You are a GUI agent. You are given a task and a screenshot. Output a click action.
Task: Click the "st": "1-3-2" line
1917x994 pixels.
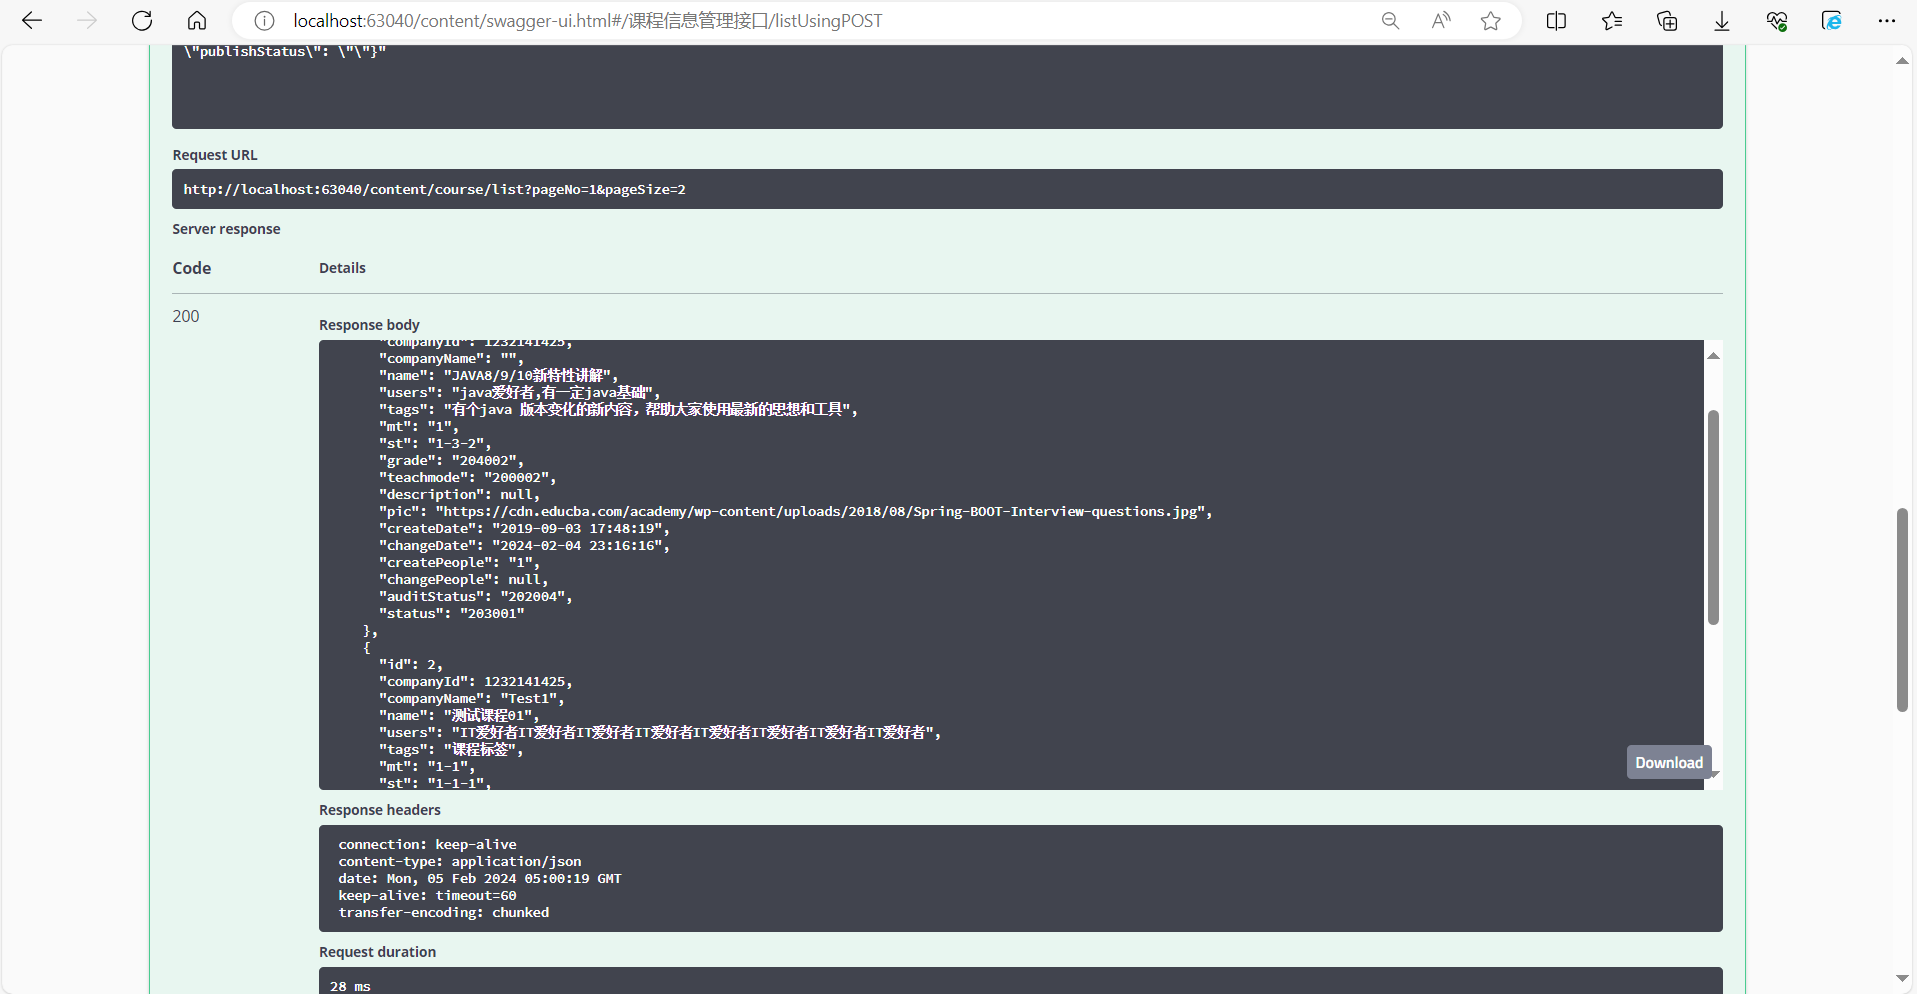pyautogui.click(x=435, y=443)
